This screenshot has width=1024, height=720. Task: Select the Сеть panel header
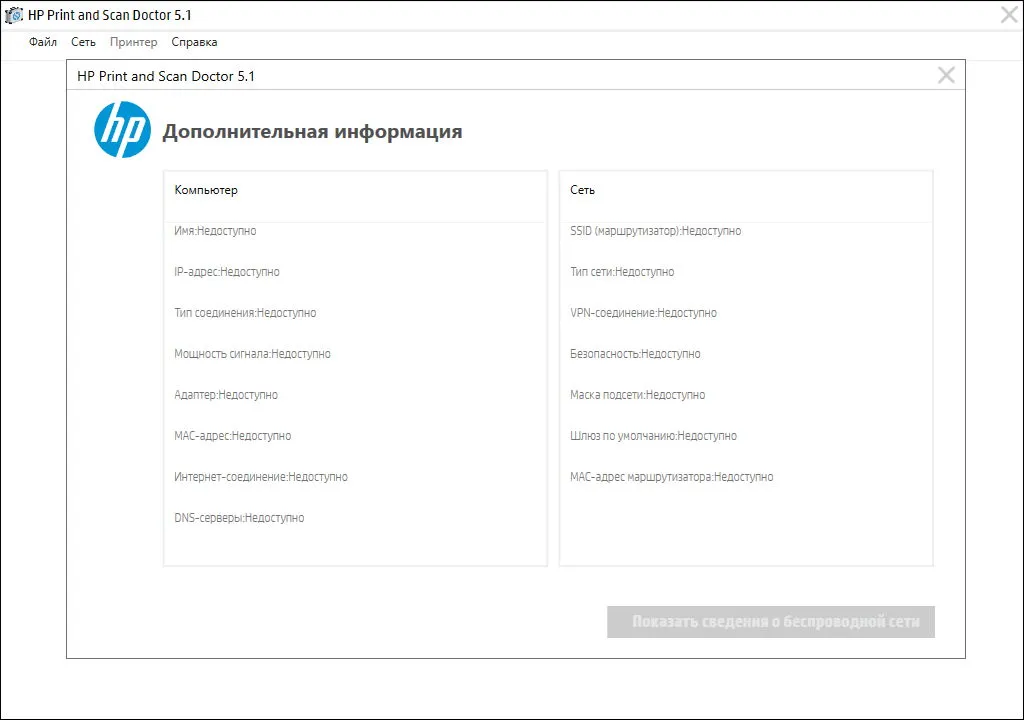click(582, 190)
